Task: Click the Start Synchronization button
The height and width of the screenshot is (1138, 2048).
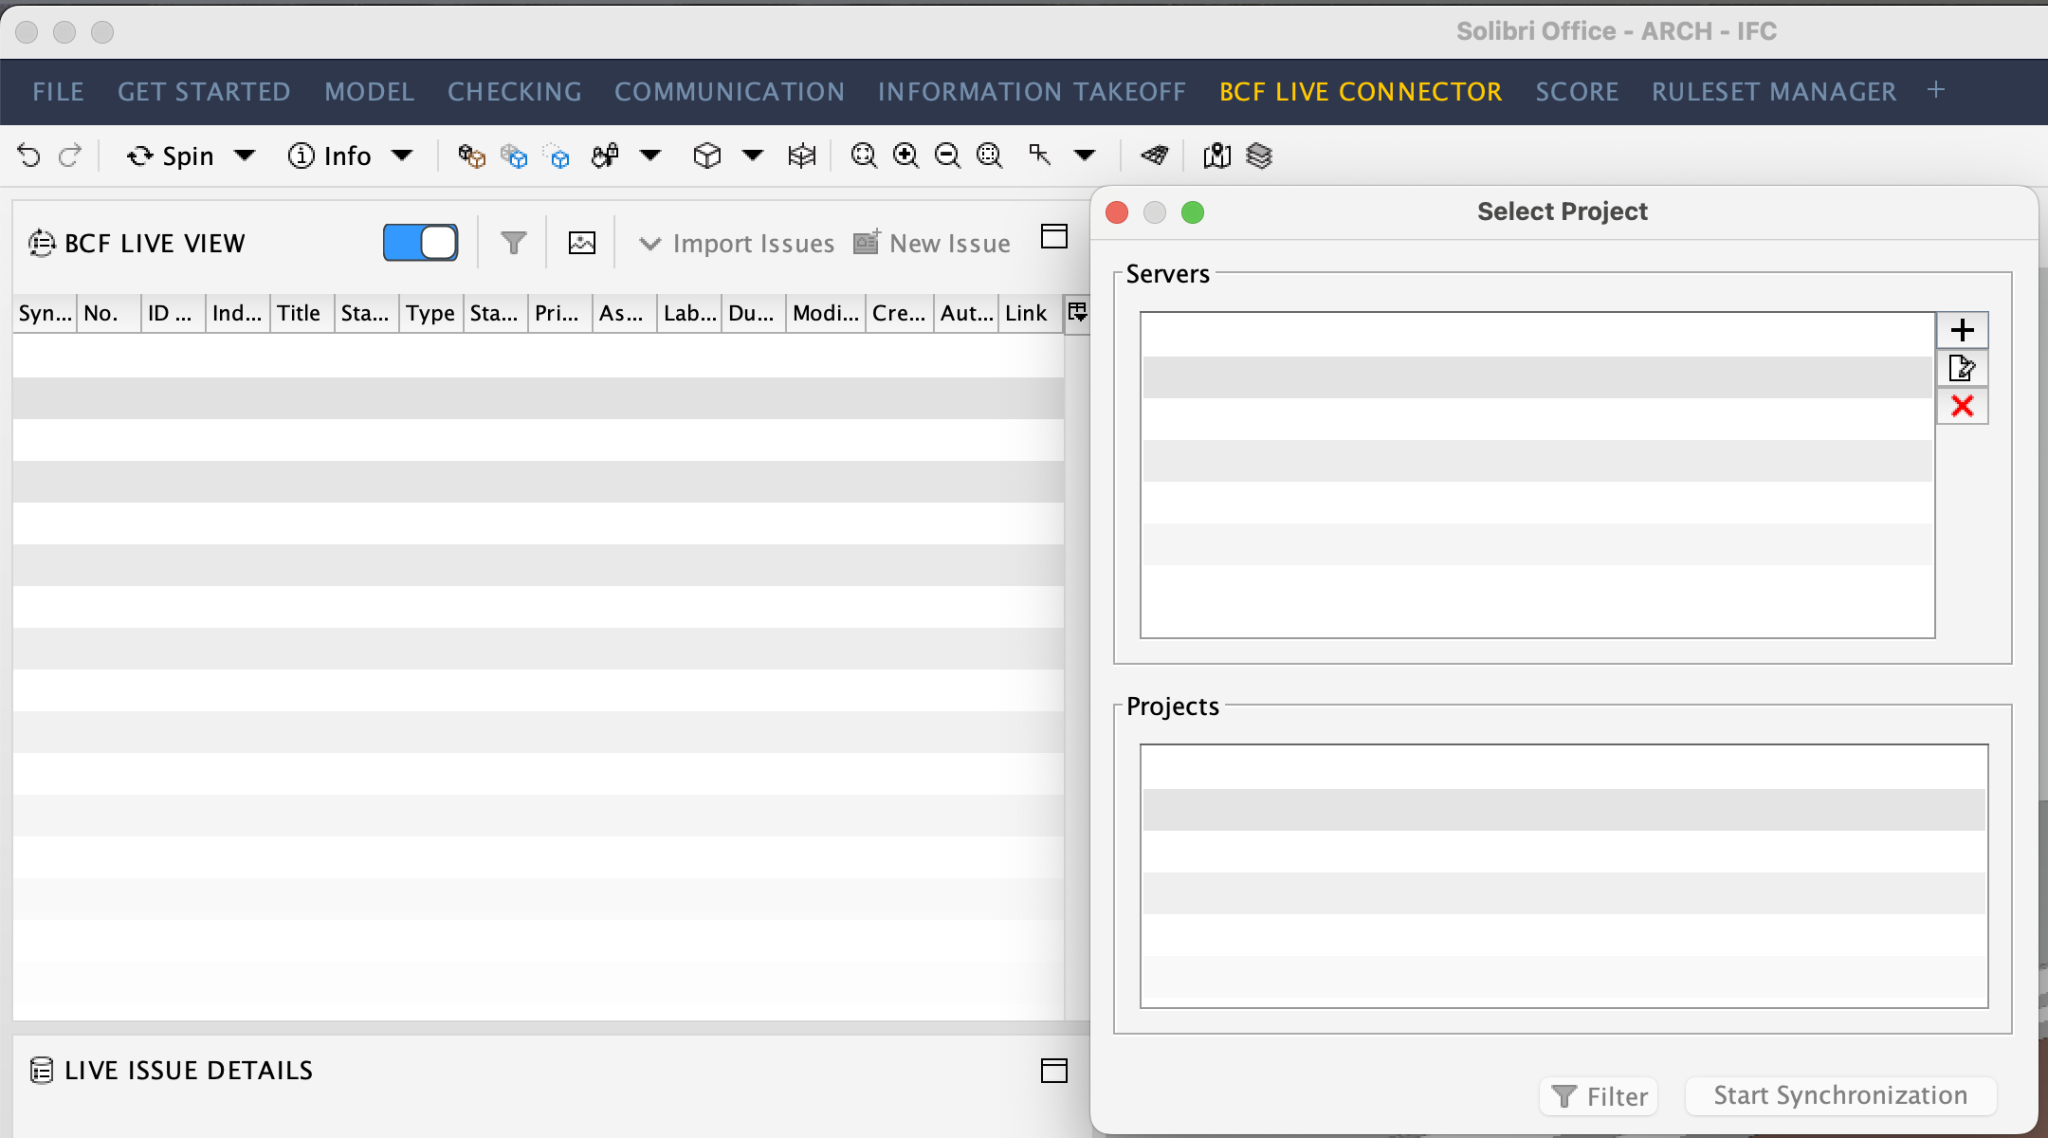Action: click(x=1840, y=1095)
